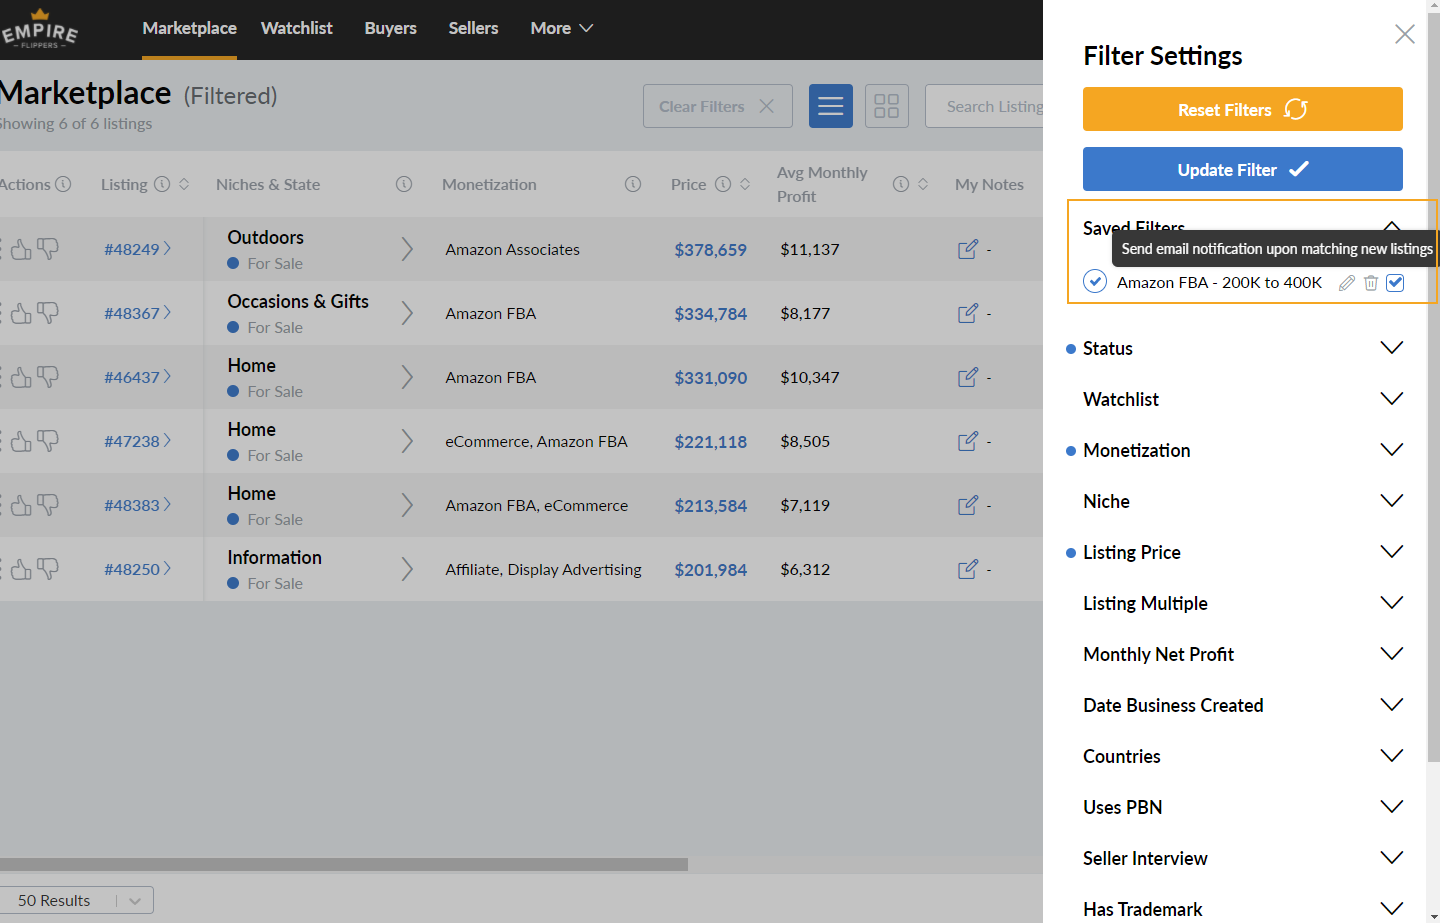Toggle email notification checkbox for saved filter
This screenshot has width=1440, height=923.
pyautogui.click(x=1395, y=283)
